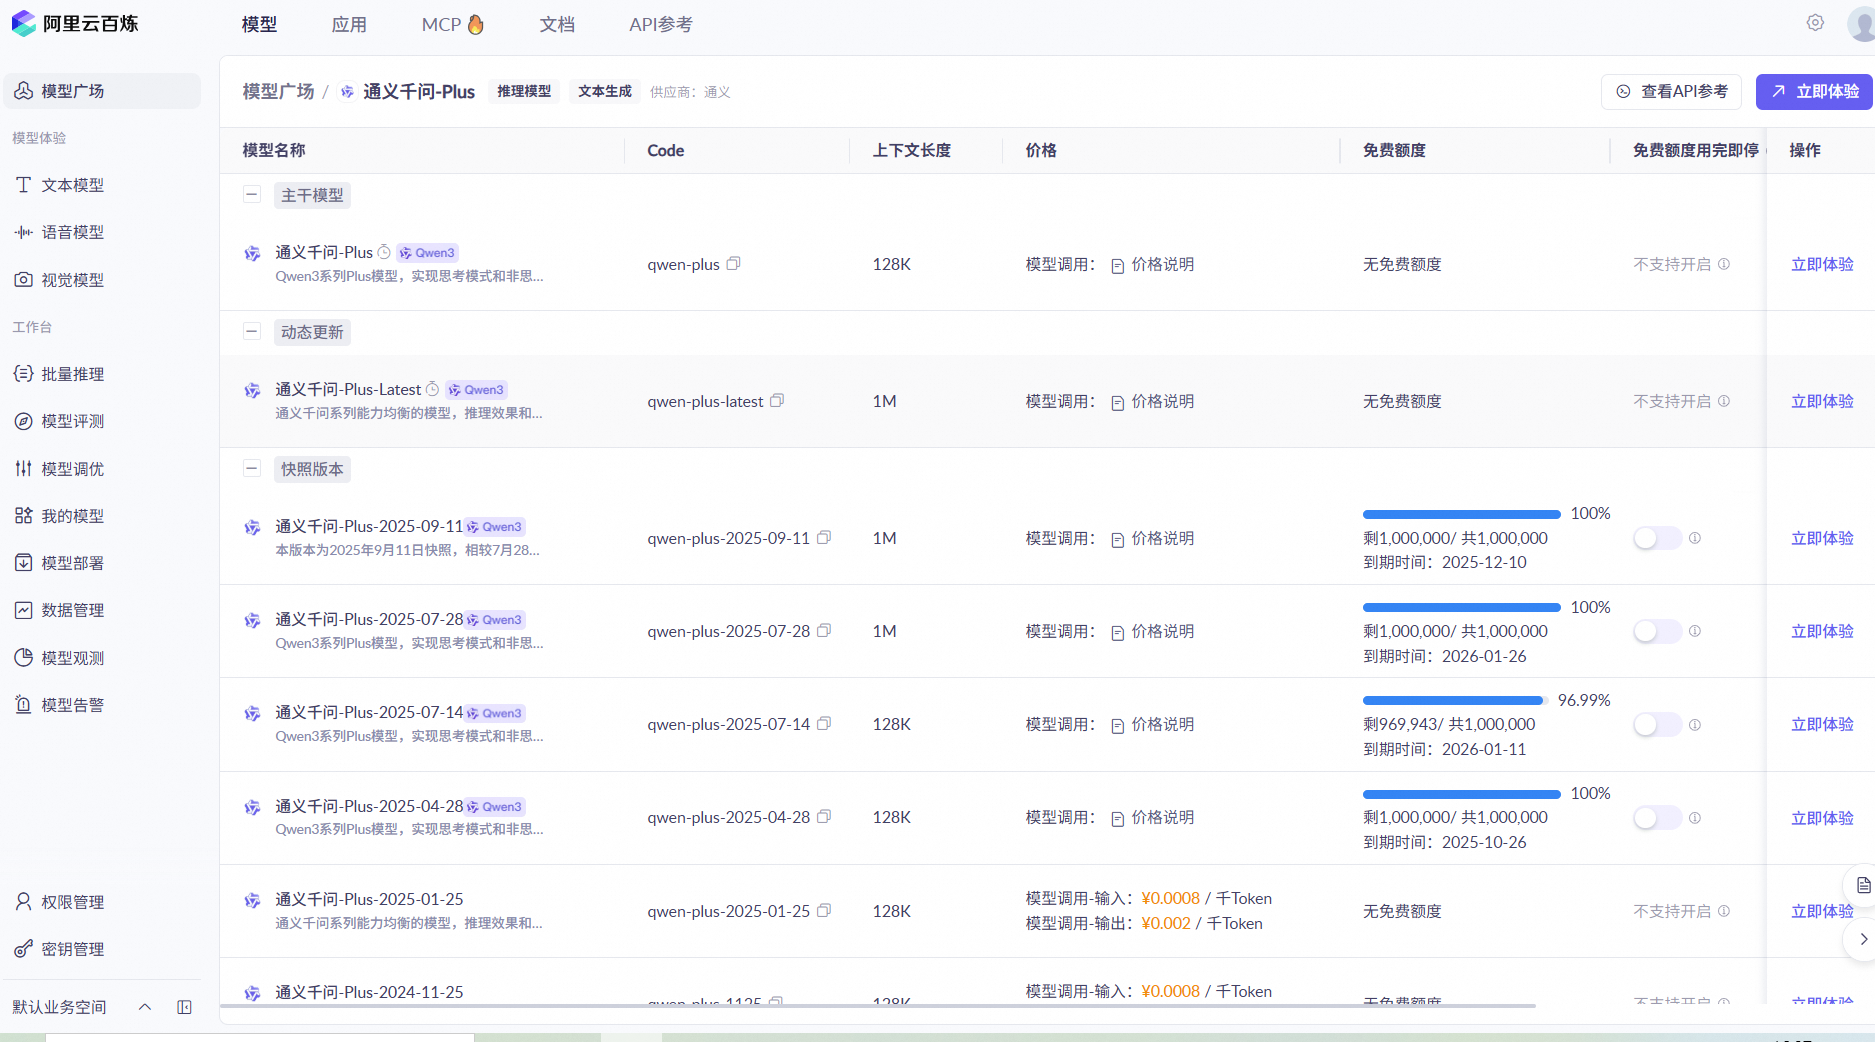1875x1042 pixels.
Task: Click the 查看API参考 button
Action: pos(1671,91)
